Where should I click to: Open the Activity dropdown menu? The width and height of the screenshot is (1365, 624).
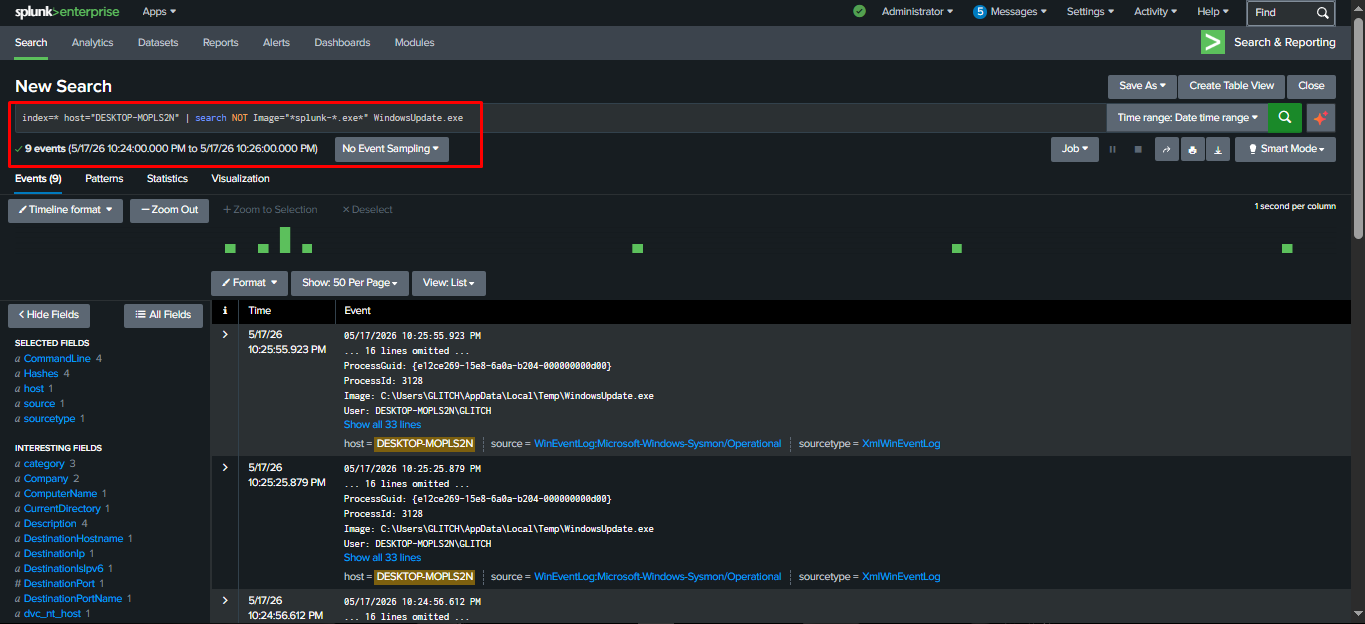coord(1156,12)
